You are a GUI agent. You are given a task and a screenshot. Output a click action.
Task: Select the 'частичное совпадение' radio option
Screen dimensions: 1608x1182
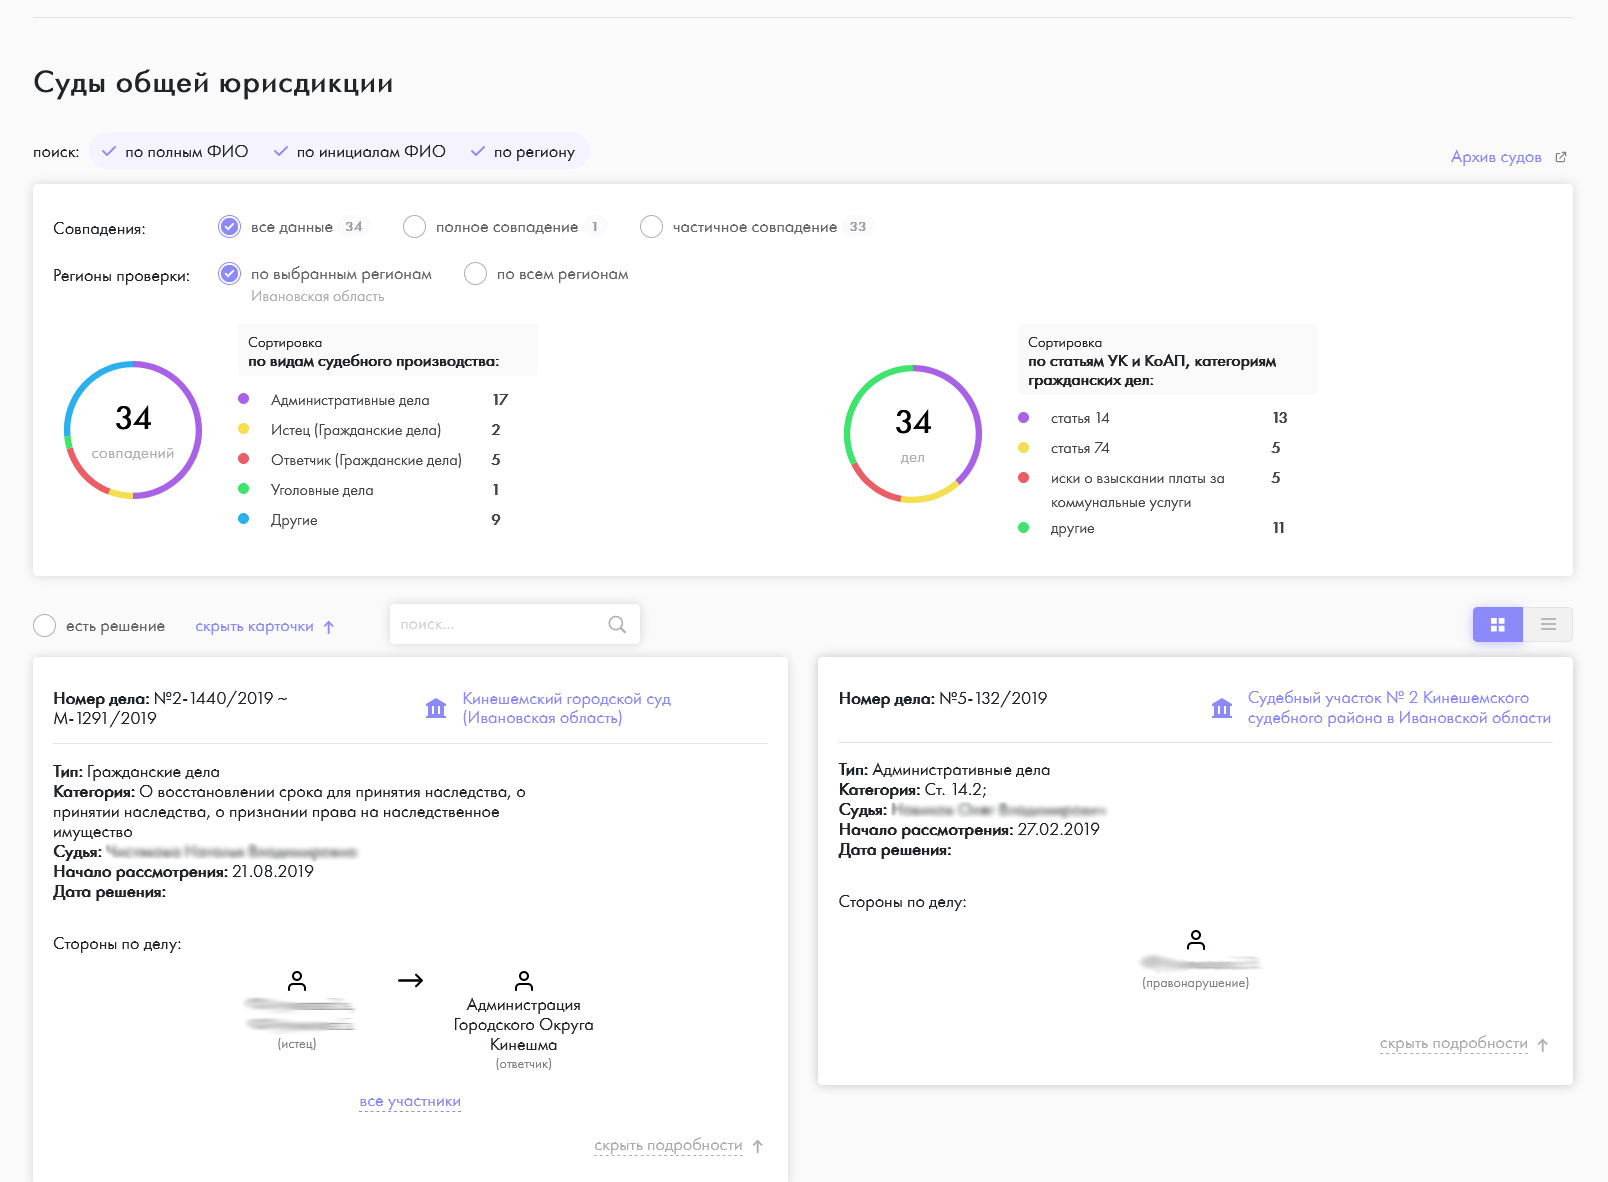click(x=651, y=227)
